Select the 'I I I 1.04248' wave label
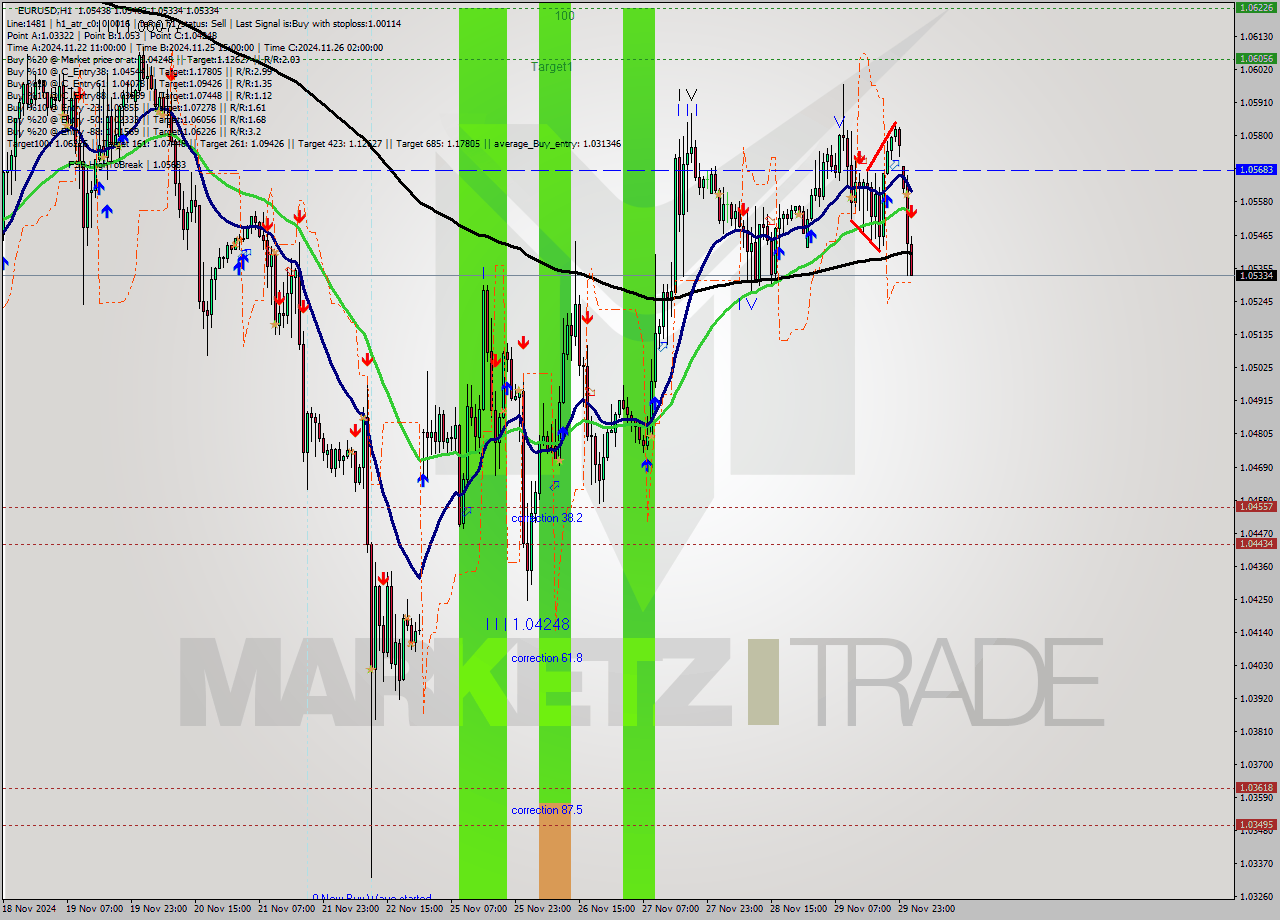The width and height of the screenshot is (1280, 920). (x=528, y=624)
